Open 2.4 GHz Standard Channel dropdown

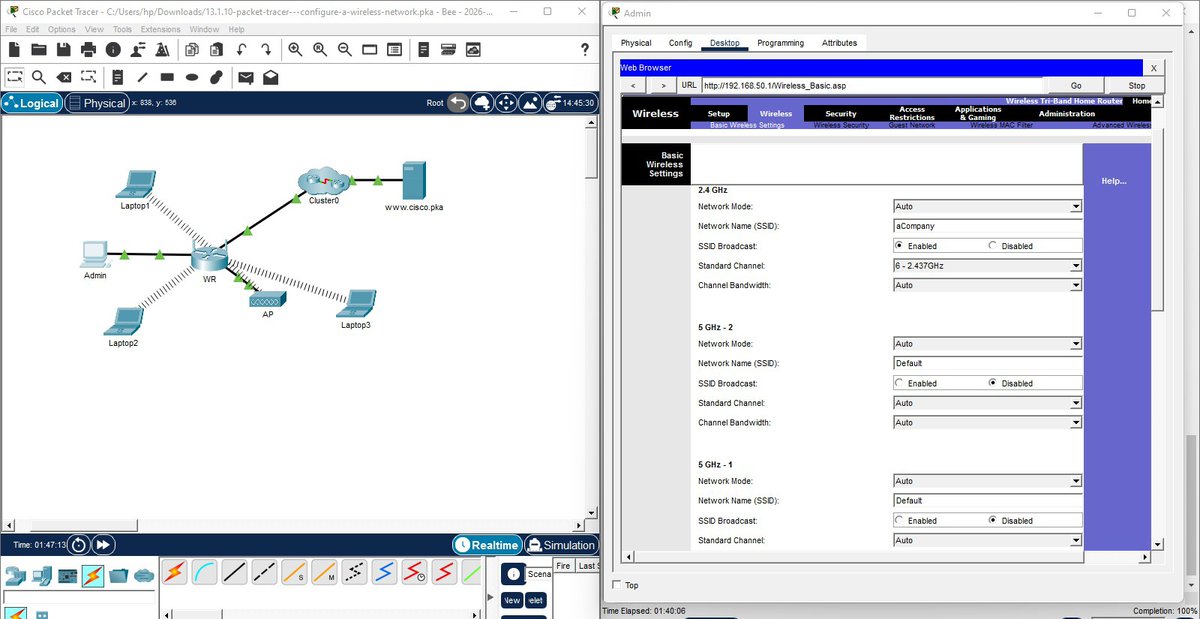click(x=988, y=266)
